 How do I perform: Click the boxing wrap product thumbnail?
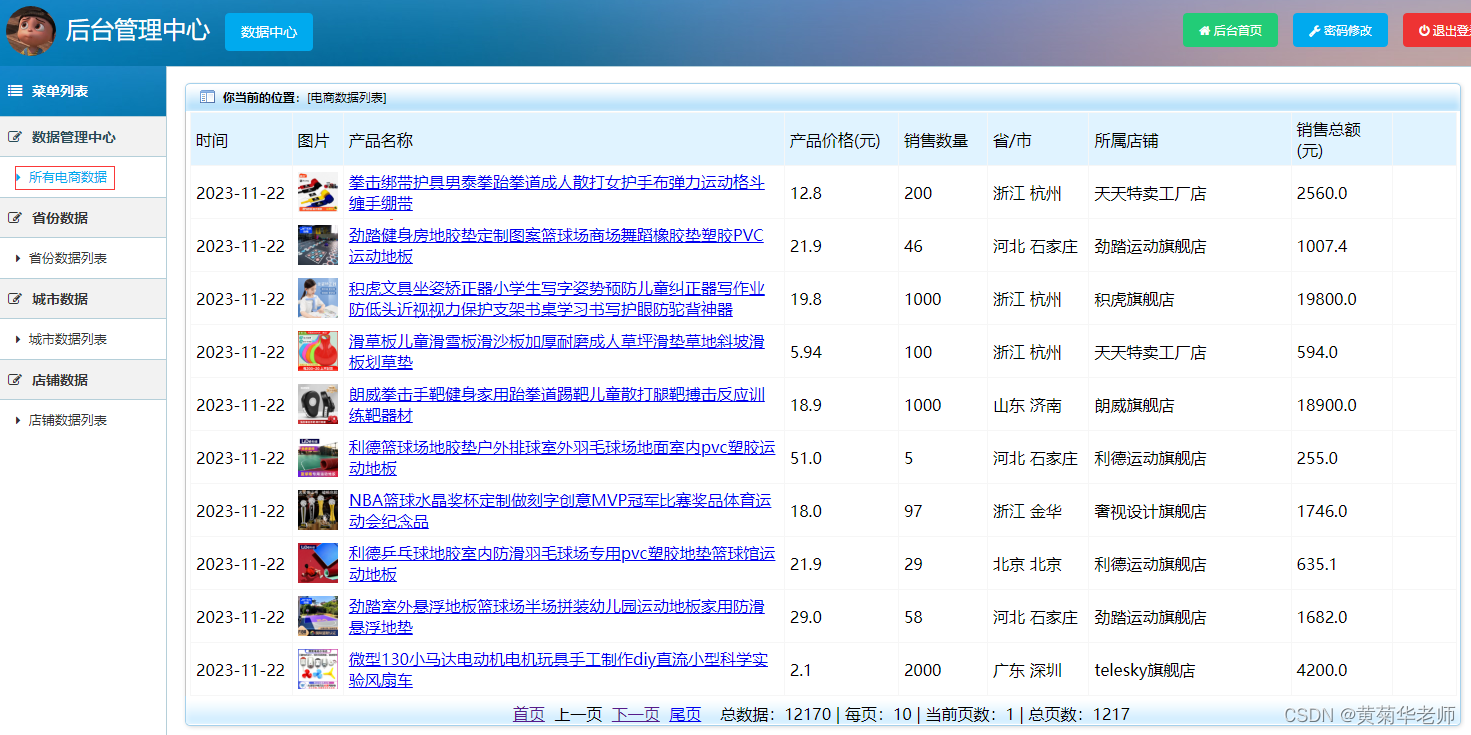click(x=318, y=192)
